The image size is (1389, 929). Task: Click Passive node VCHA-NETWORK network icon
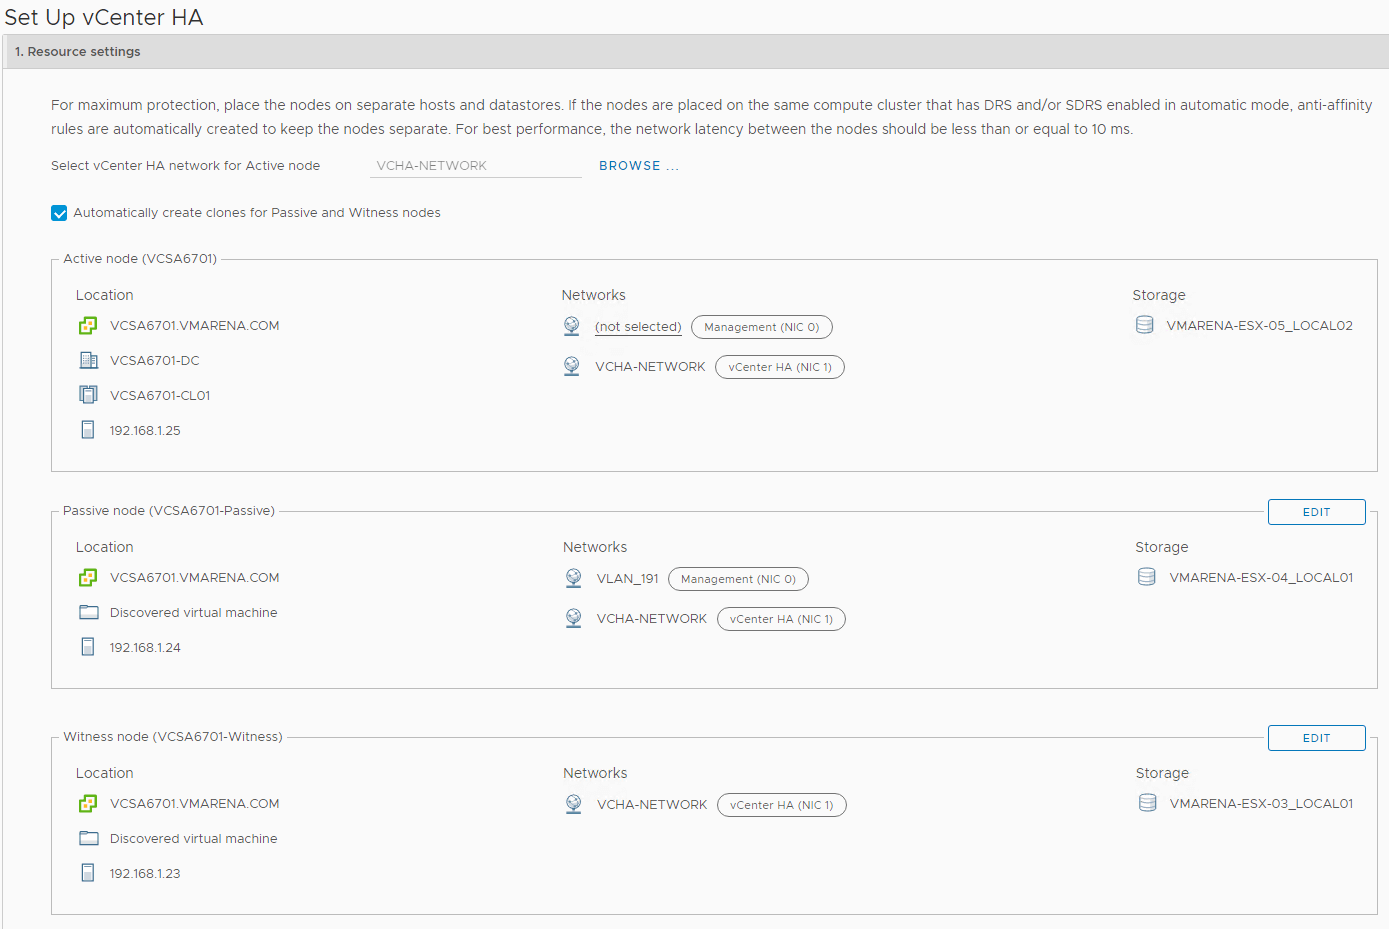574,618
